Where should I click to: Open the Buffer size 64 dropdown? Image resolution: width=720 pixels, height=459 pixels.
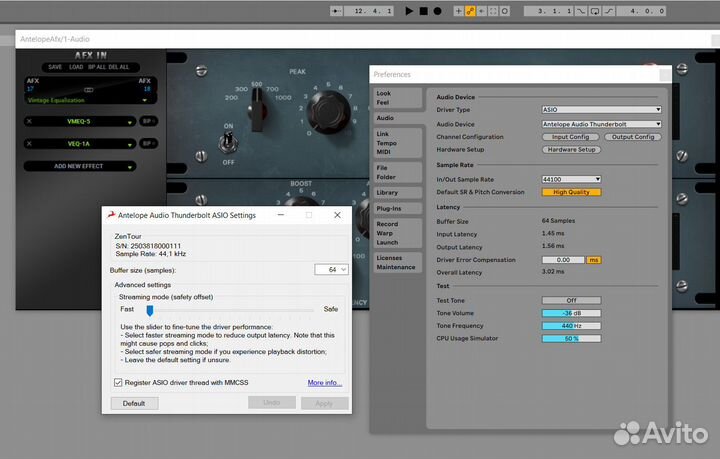[331, 270]
